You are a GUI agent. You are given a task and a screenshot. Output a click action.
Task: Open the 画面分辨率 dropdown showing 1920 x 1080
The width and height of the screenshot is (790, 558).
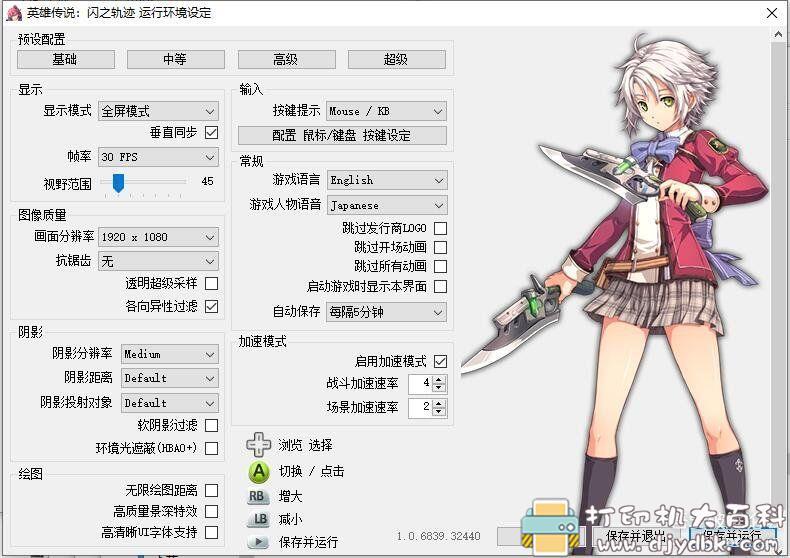pyautogui.click(x=158, y=237)
